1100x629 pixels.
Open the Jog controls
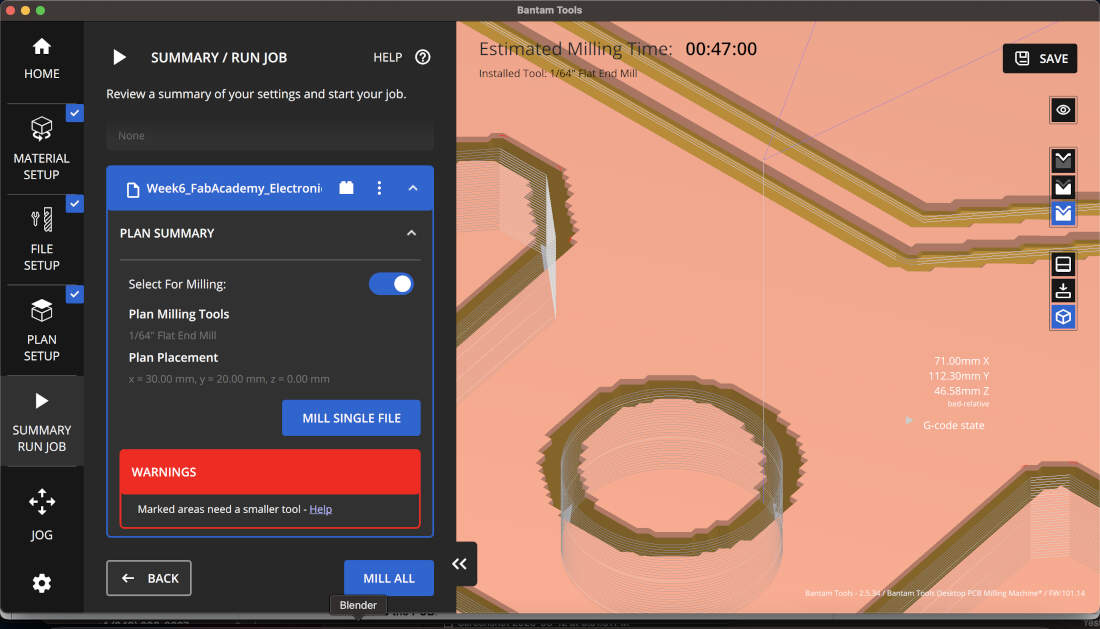click(41, 515)
